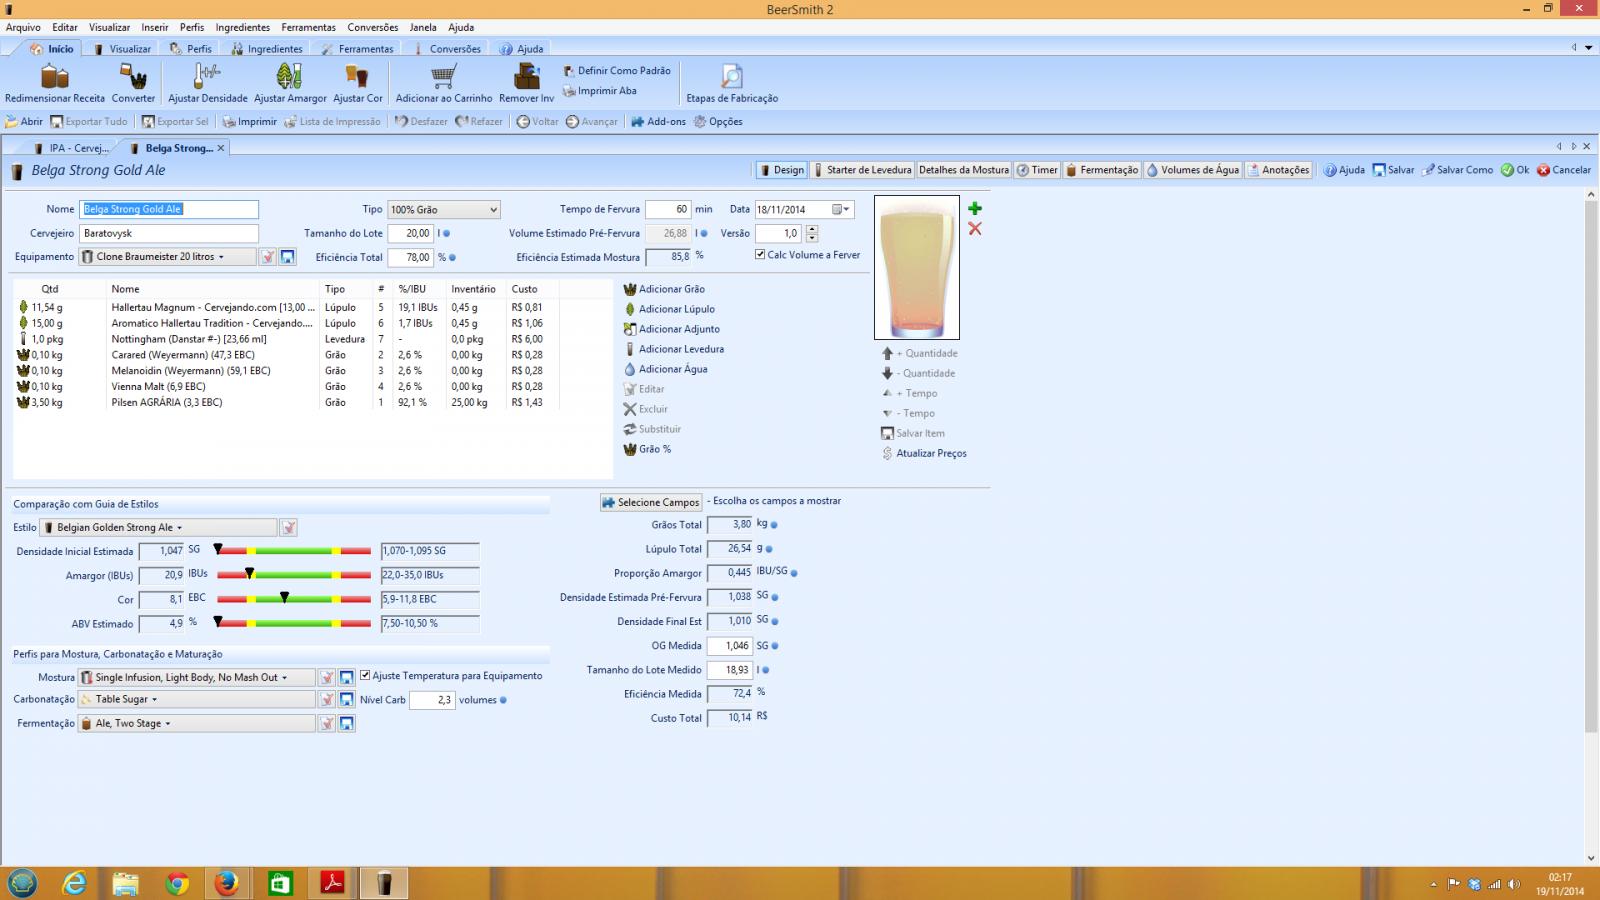
Task: Open the Fermentação recipe tab
Action: [1101, 170]
